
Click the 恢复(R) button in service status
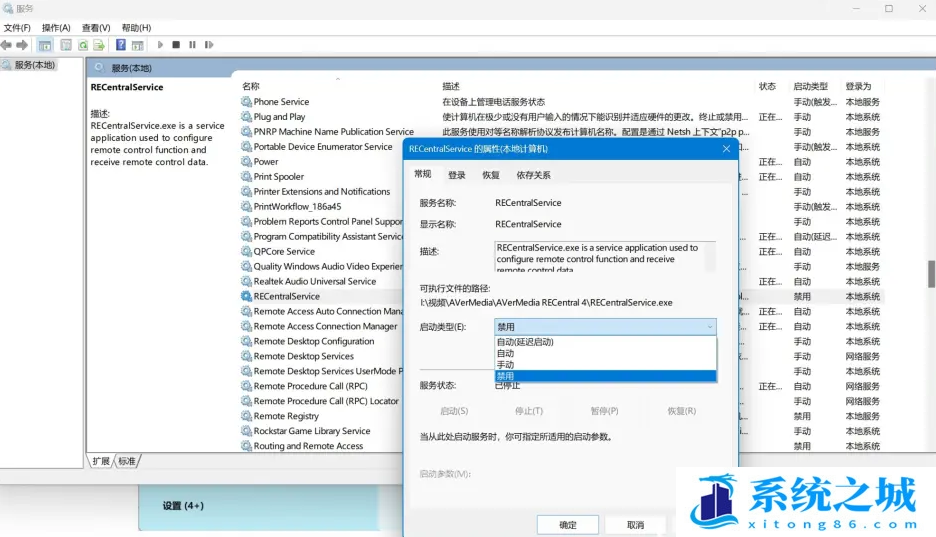682,411
